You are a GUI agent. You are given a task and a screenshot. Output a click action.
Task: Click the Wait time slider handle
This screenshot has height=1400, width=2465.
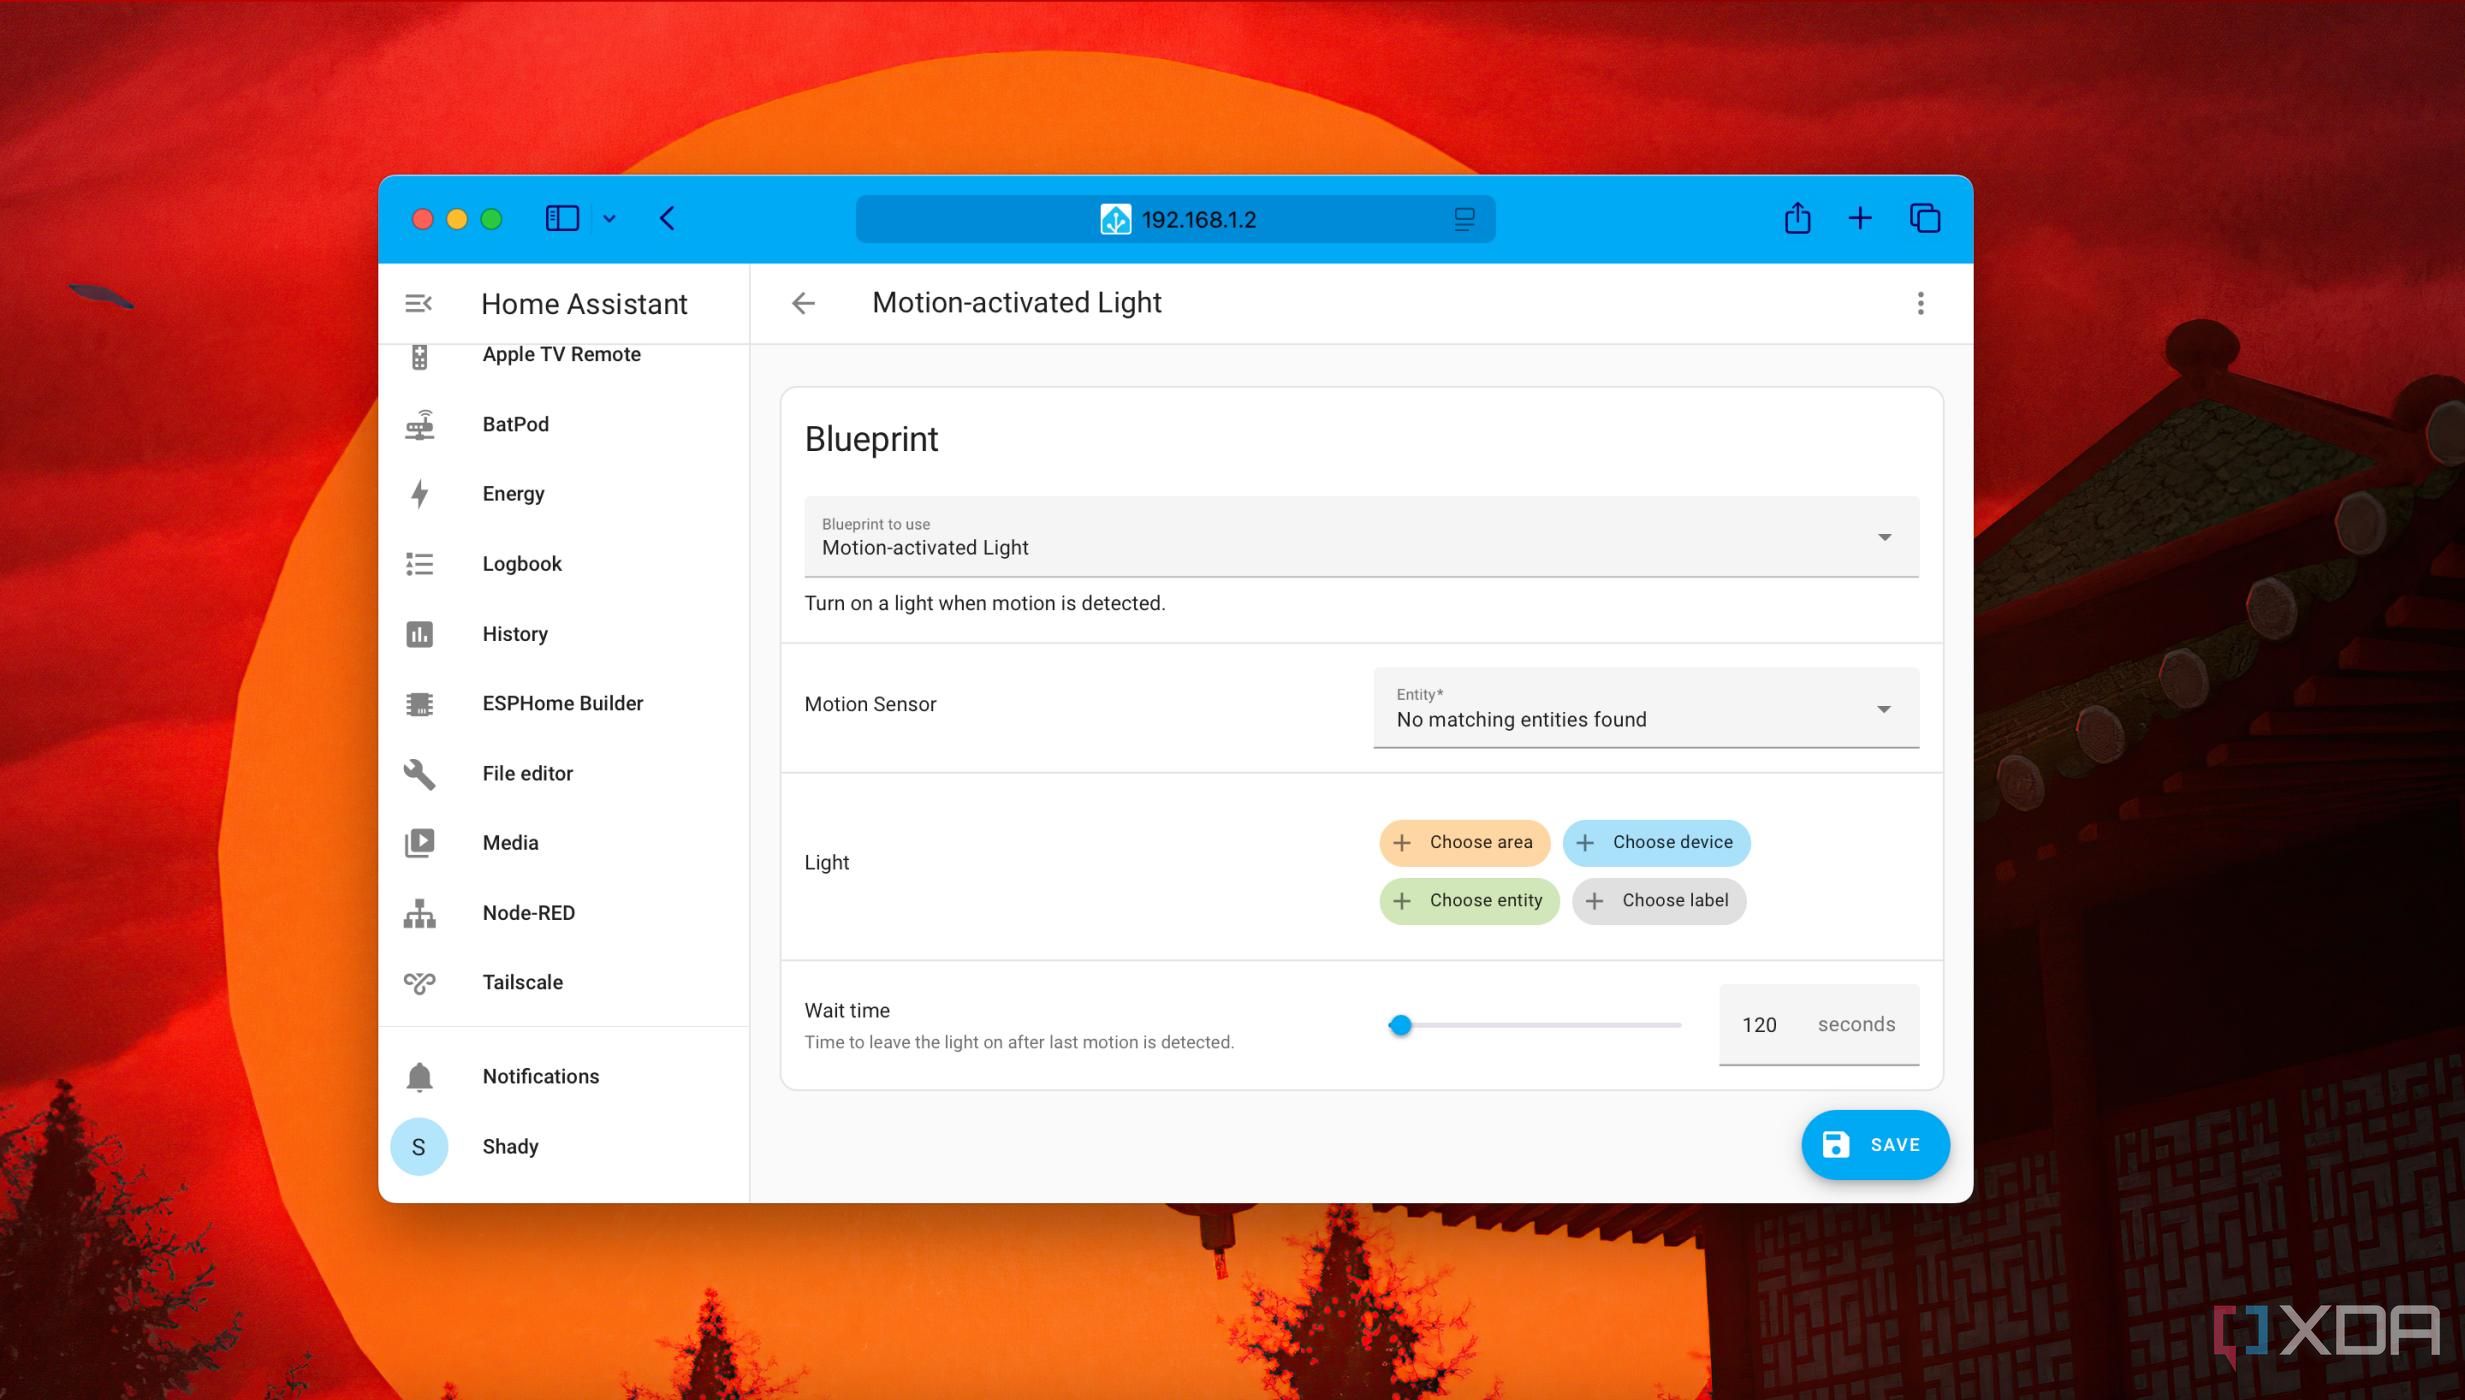[x=1400, y=1025]
